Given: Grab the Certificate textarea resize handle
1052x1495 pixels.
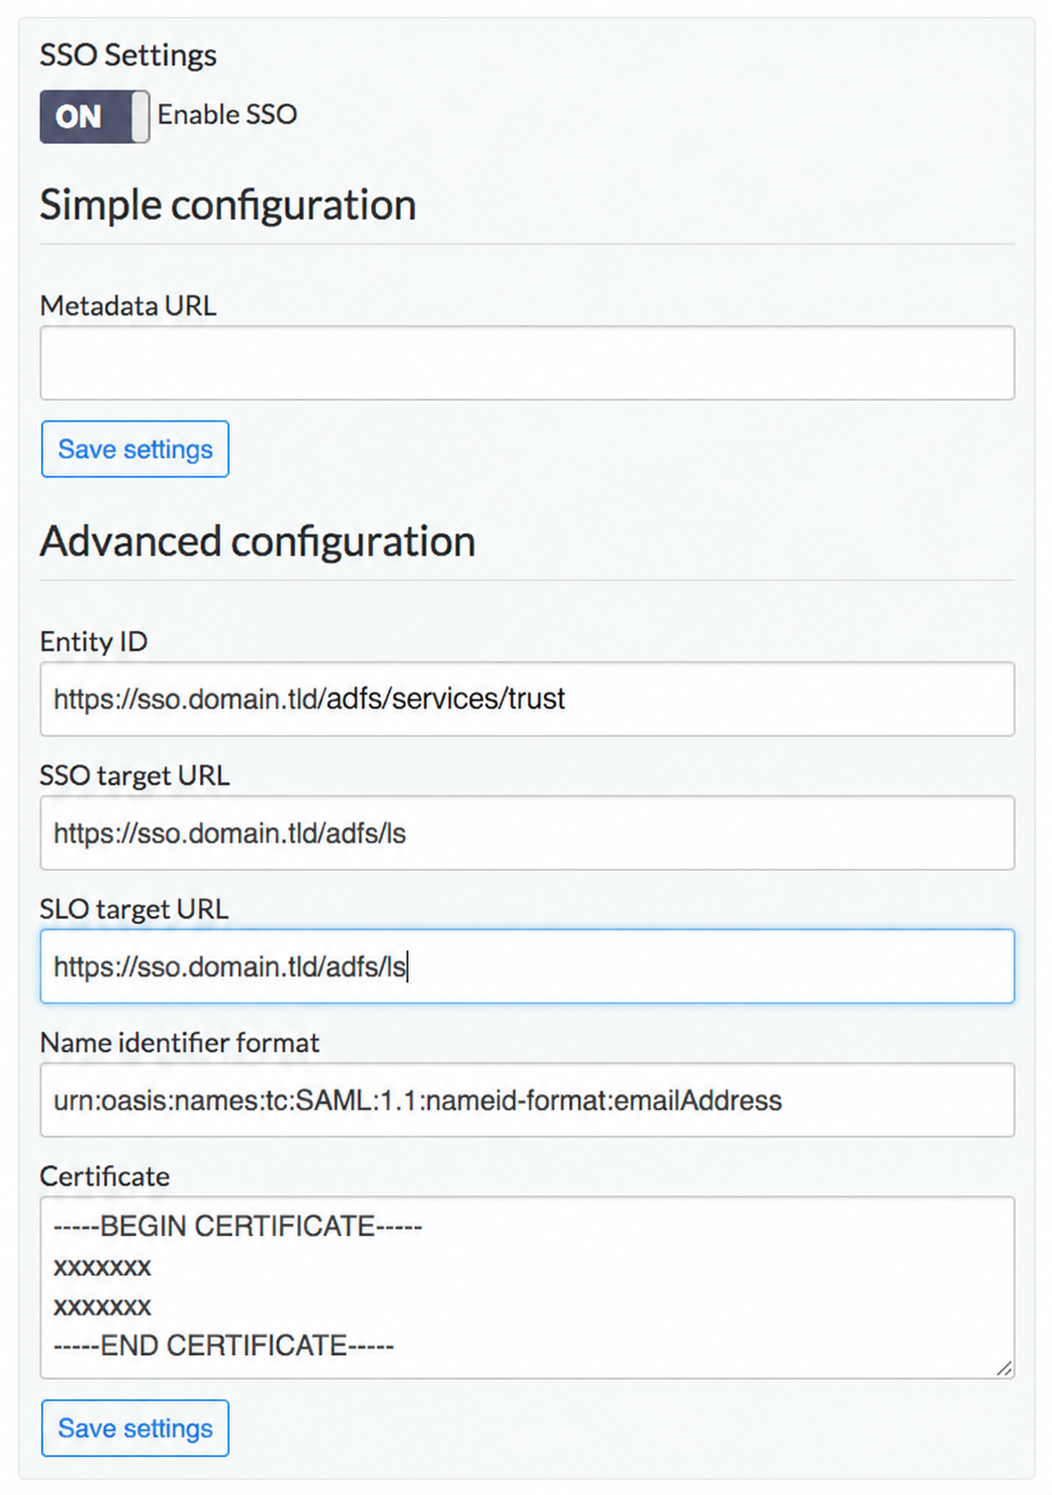Looking at the screenshot, I should tap(1004, 1368).
